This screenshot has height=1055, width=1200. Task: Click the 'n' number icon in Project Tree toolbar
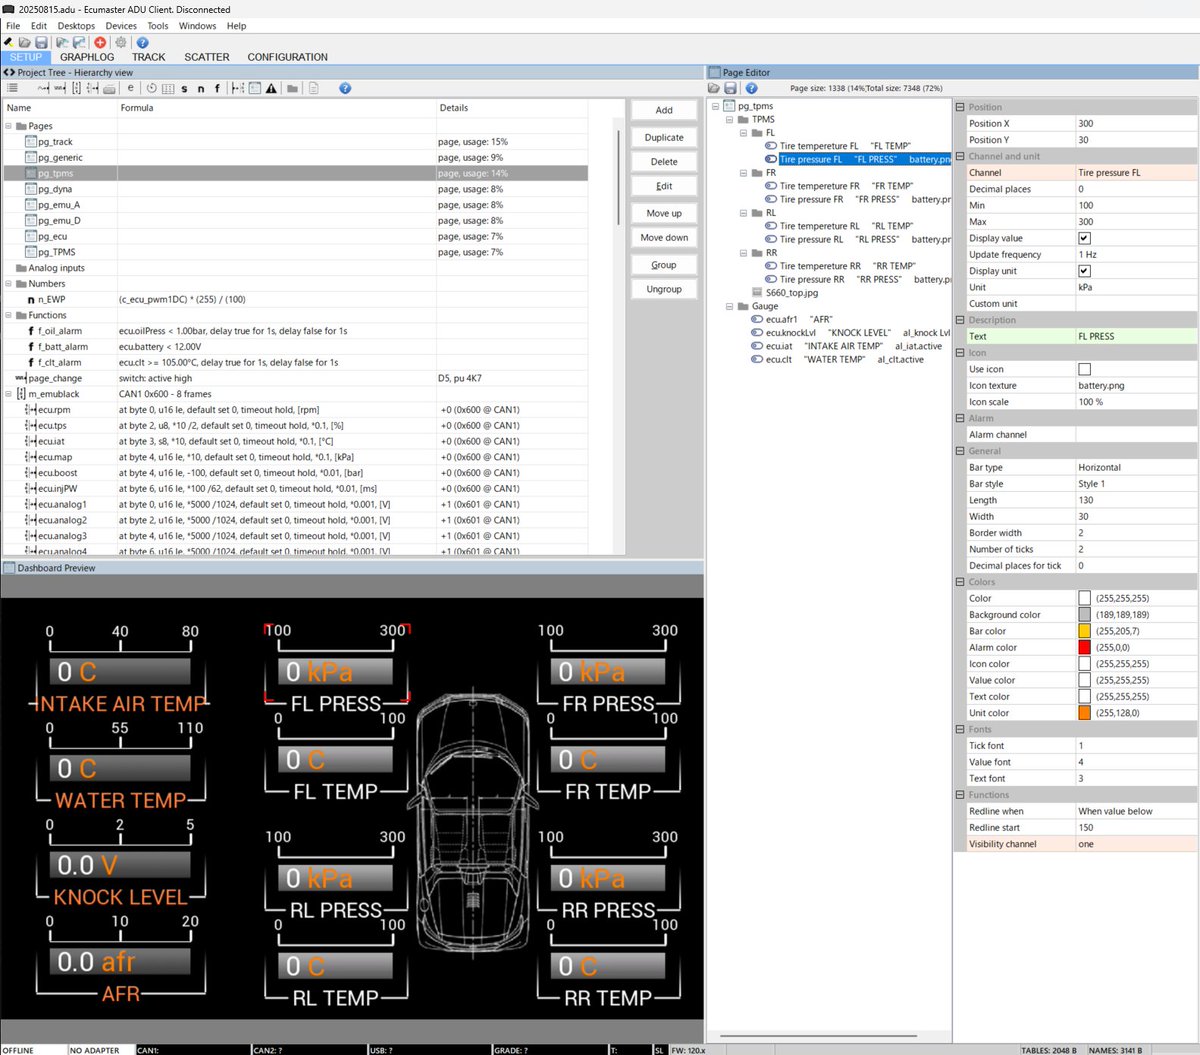(x=201, y=88)
